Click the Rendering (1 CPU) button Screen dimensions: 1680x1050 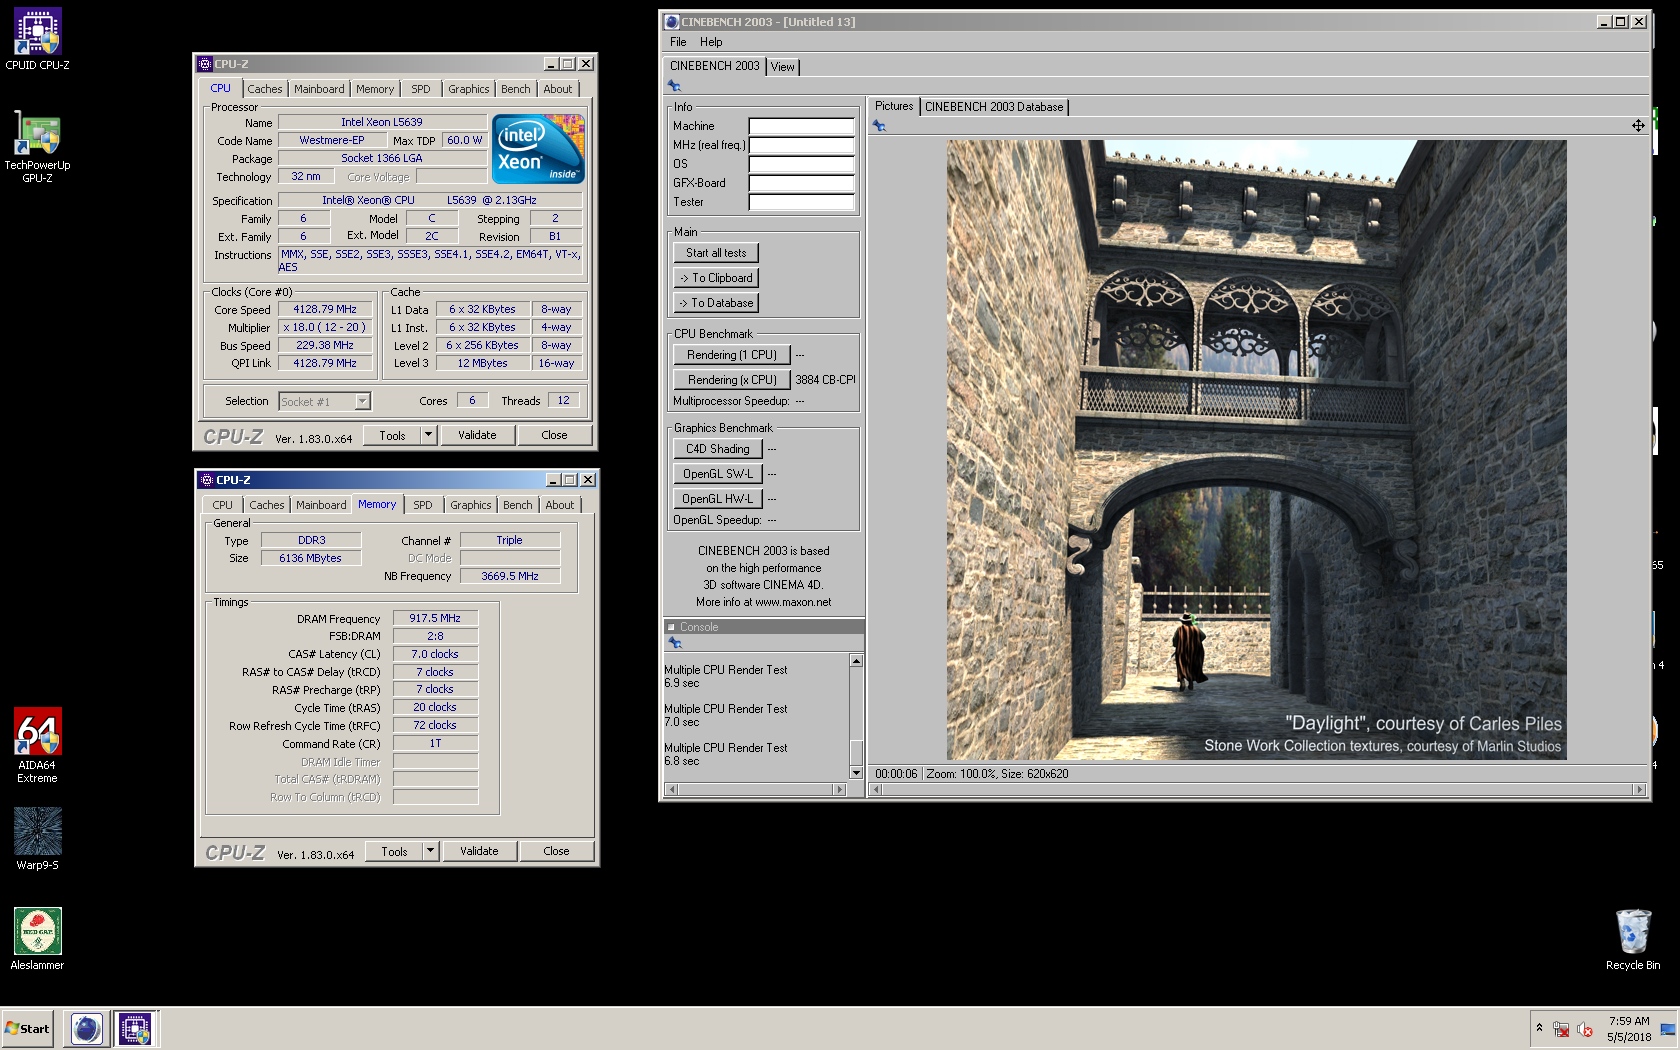click(x=732, y=355)
